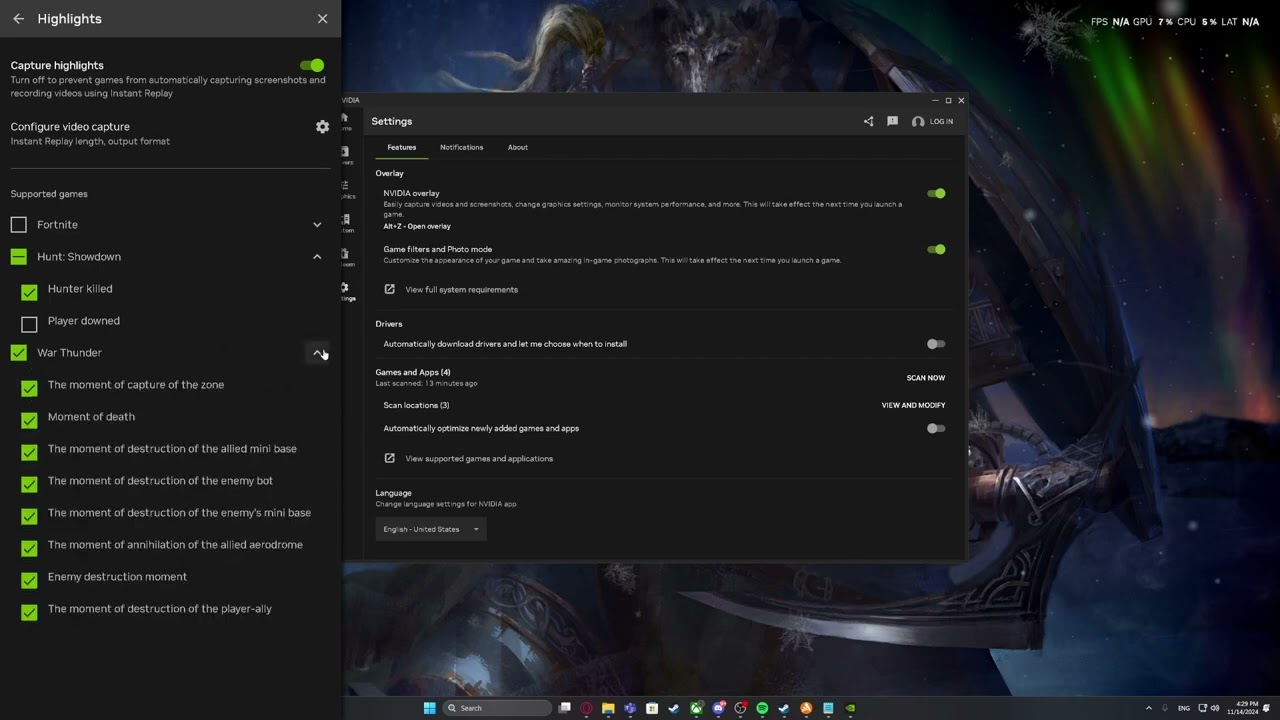Check the Fortnite game checkbox
The height and width of the screenshot is (720, 1280).
coord(19,225)
